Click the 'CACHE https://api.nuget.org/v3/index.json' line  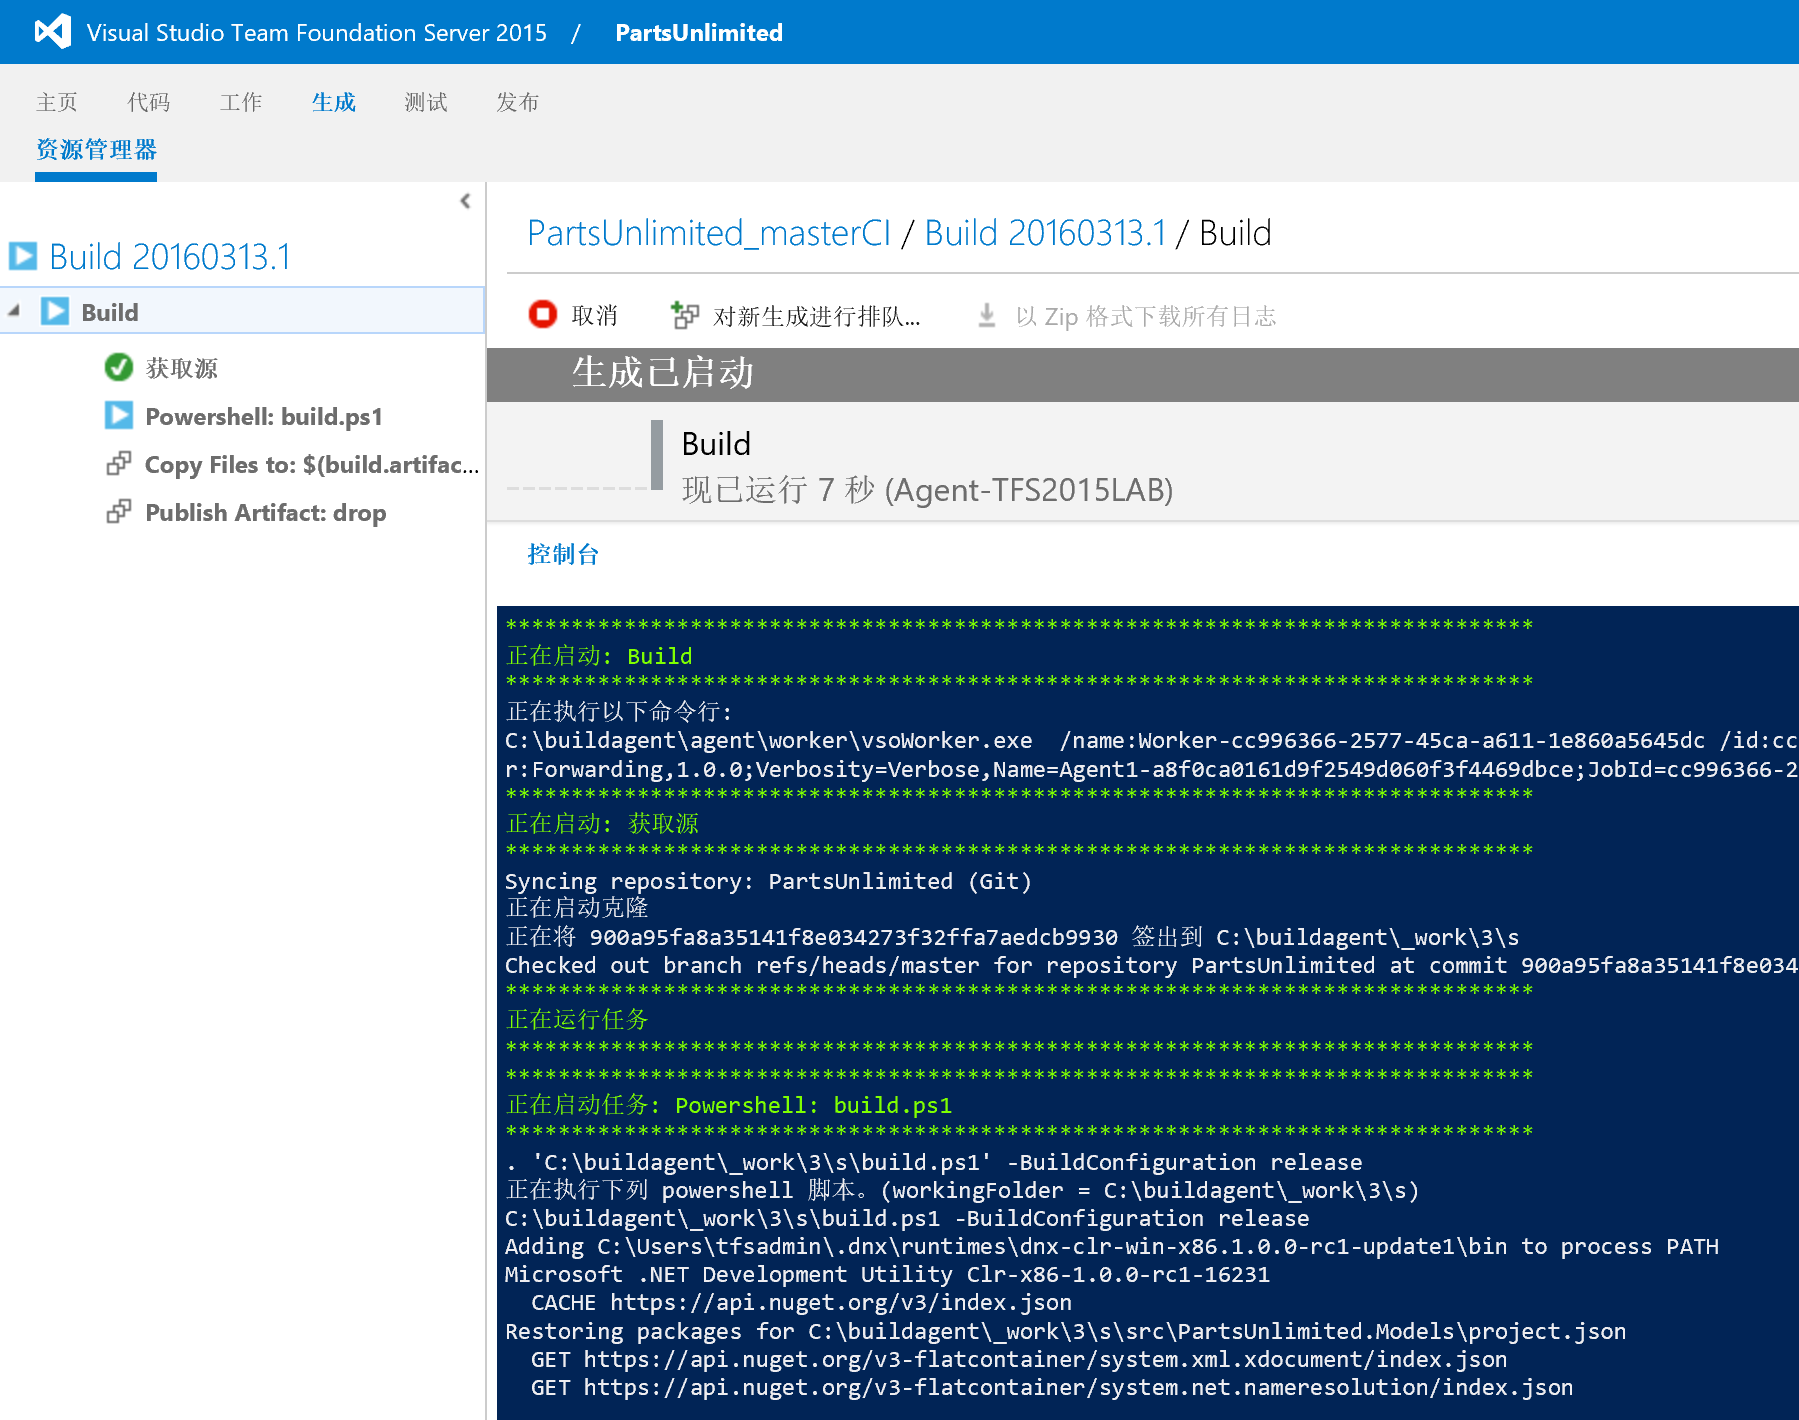[x=801, y=1302]
